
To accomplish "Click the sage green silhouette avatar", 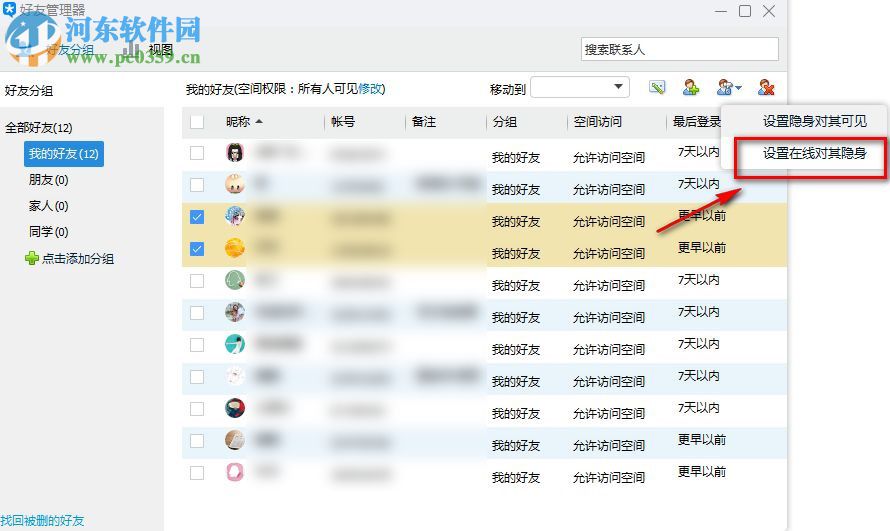I will 235,280.
